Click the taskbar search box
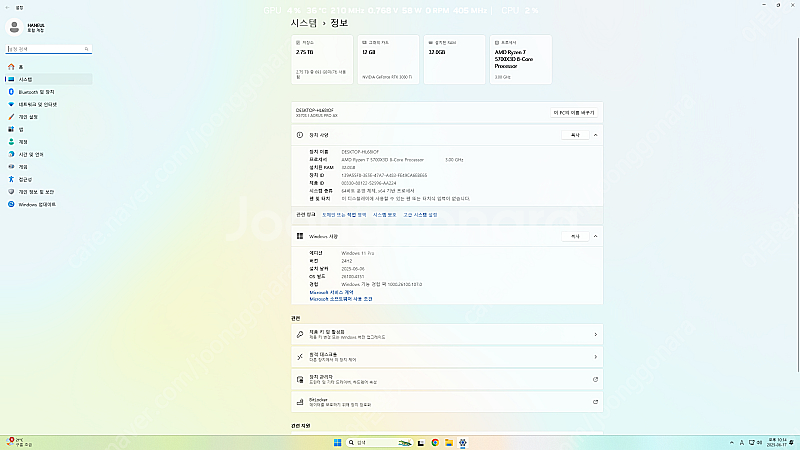Image resolution: width=800 pixels, height=450 pixels. (379, 442)
